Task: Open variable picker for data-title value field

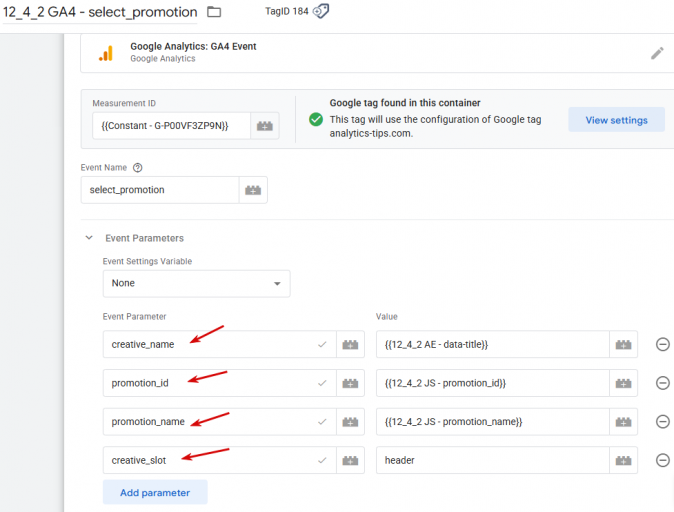Action: point(624,344)
